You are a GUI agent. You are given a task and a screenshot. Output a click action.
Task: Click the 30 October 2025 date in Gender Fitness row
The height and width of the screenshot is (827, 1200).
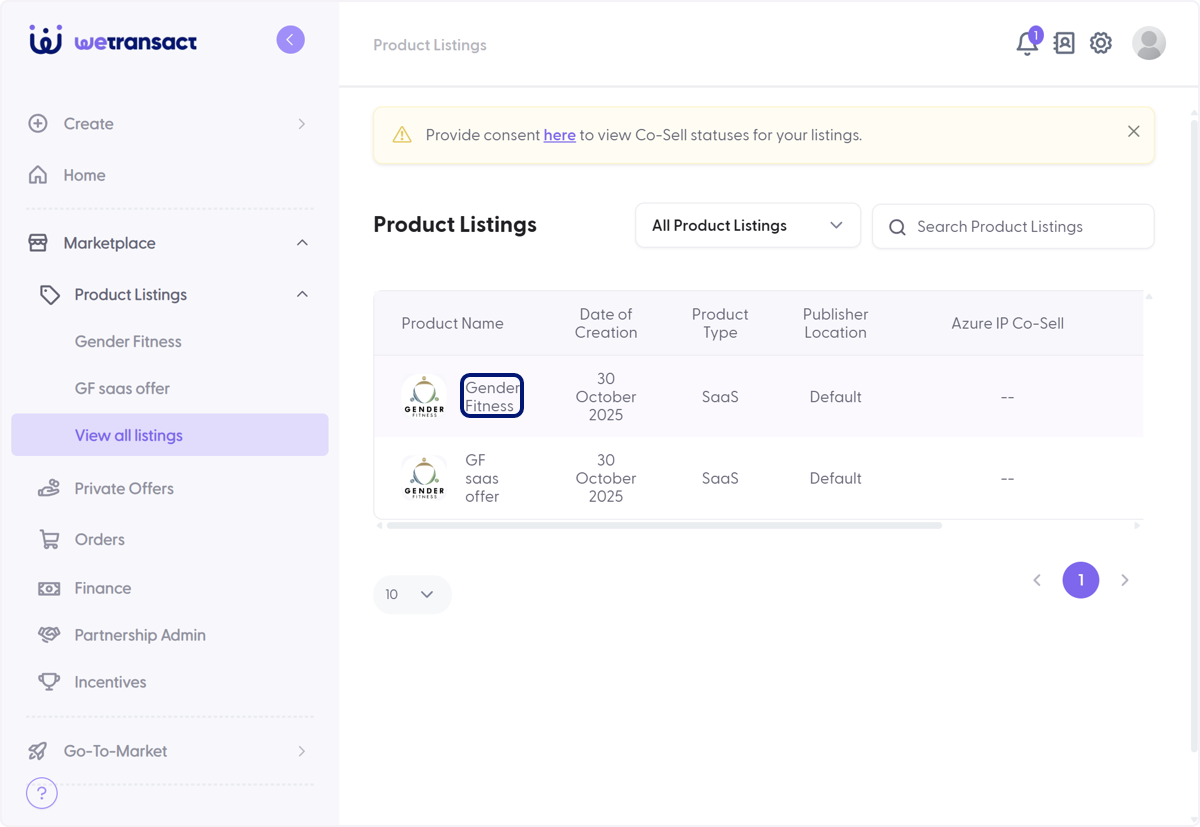pyautogui.click(x=606, y=397)
